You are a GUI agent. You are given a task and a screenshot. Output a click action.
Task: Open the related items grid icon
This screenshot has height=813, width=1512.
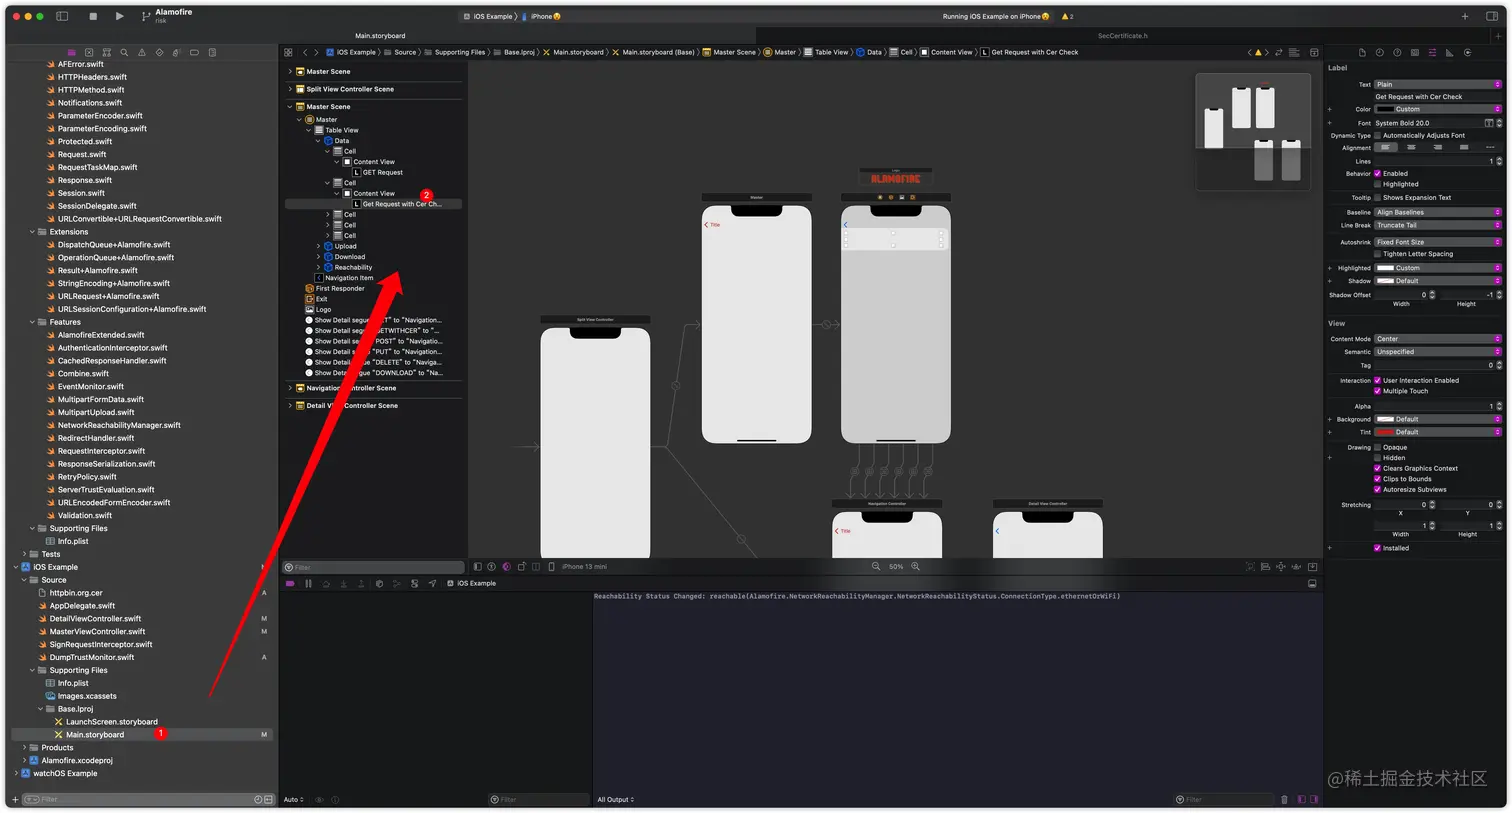pyautogui.click(x=288, y=52)
